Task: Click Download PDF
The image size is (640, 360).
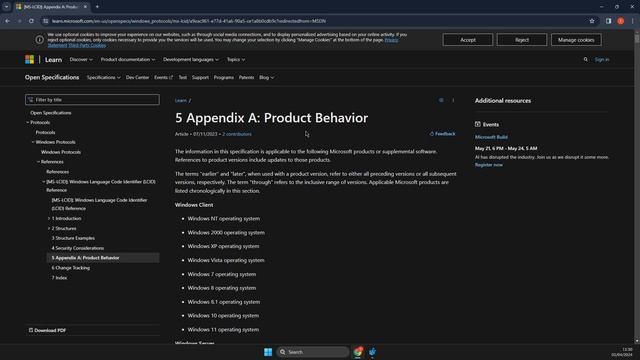Action: click(47, 330)
